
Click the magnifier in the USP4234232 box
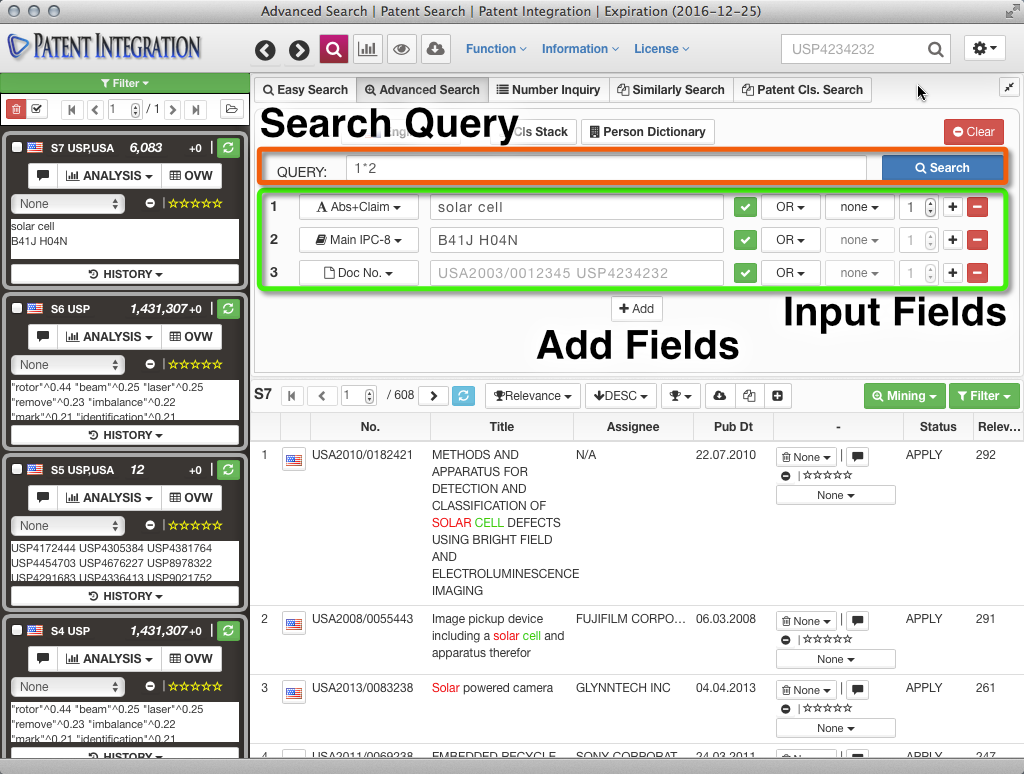click(935, 49)
